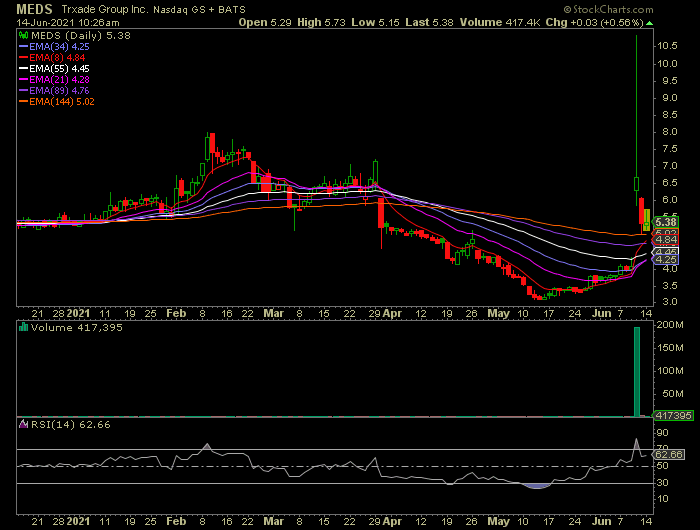
Task: Click the Low 5.15 value
Action: (x=375, y=22)
